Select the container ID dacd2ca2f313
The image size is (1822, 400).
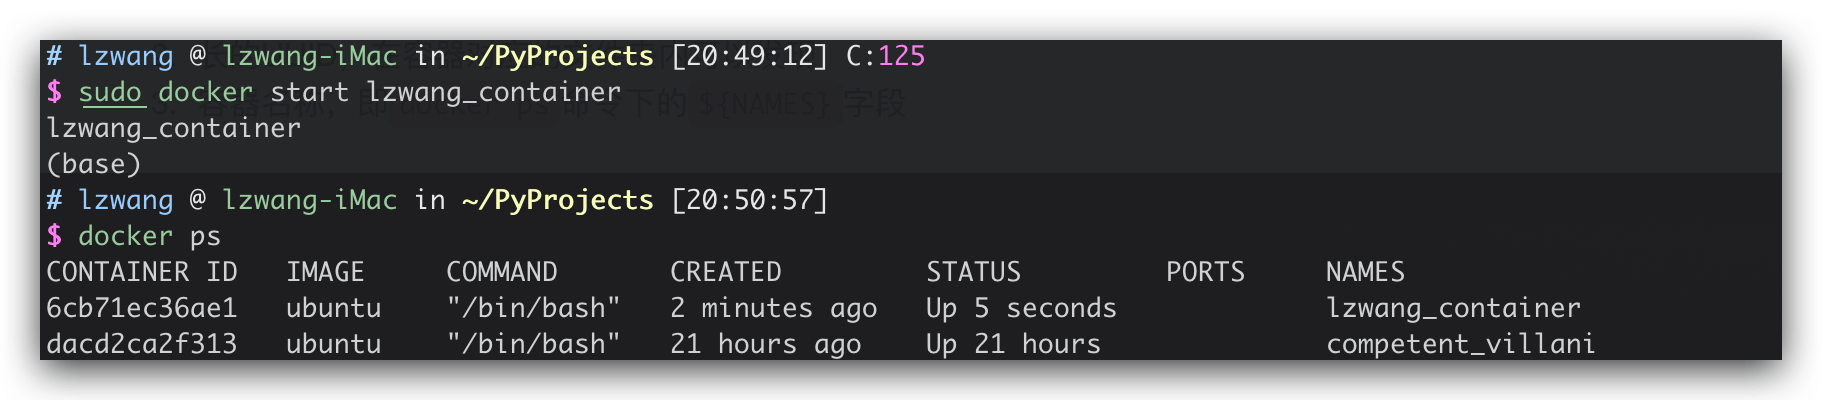(142, 344)
